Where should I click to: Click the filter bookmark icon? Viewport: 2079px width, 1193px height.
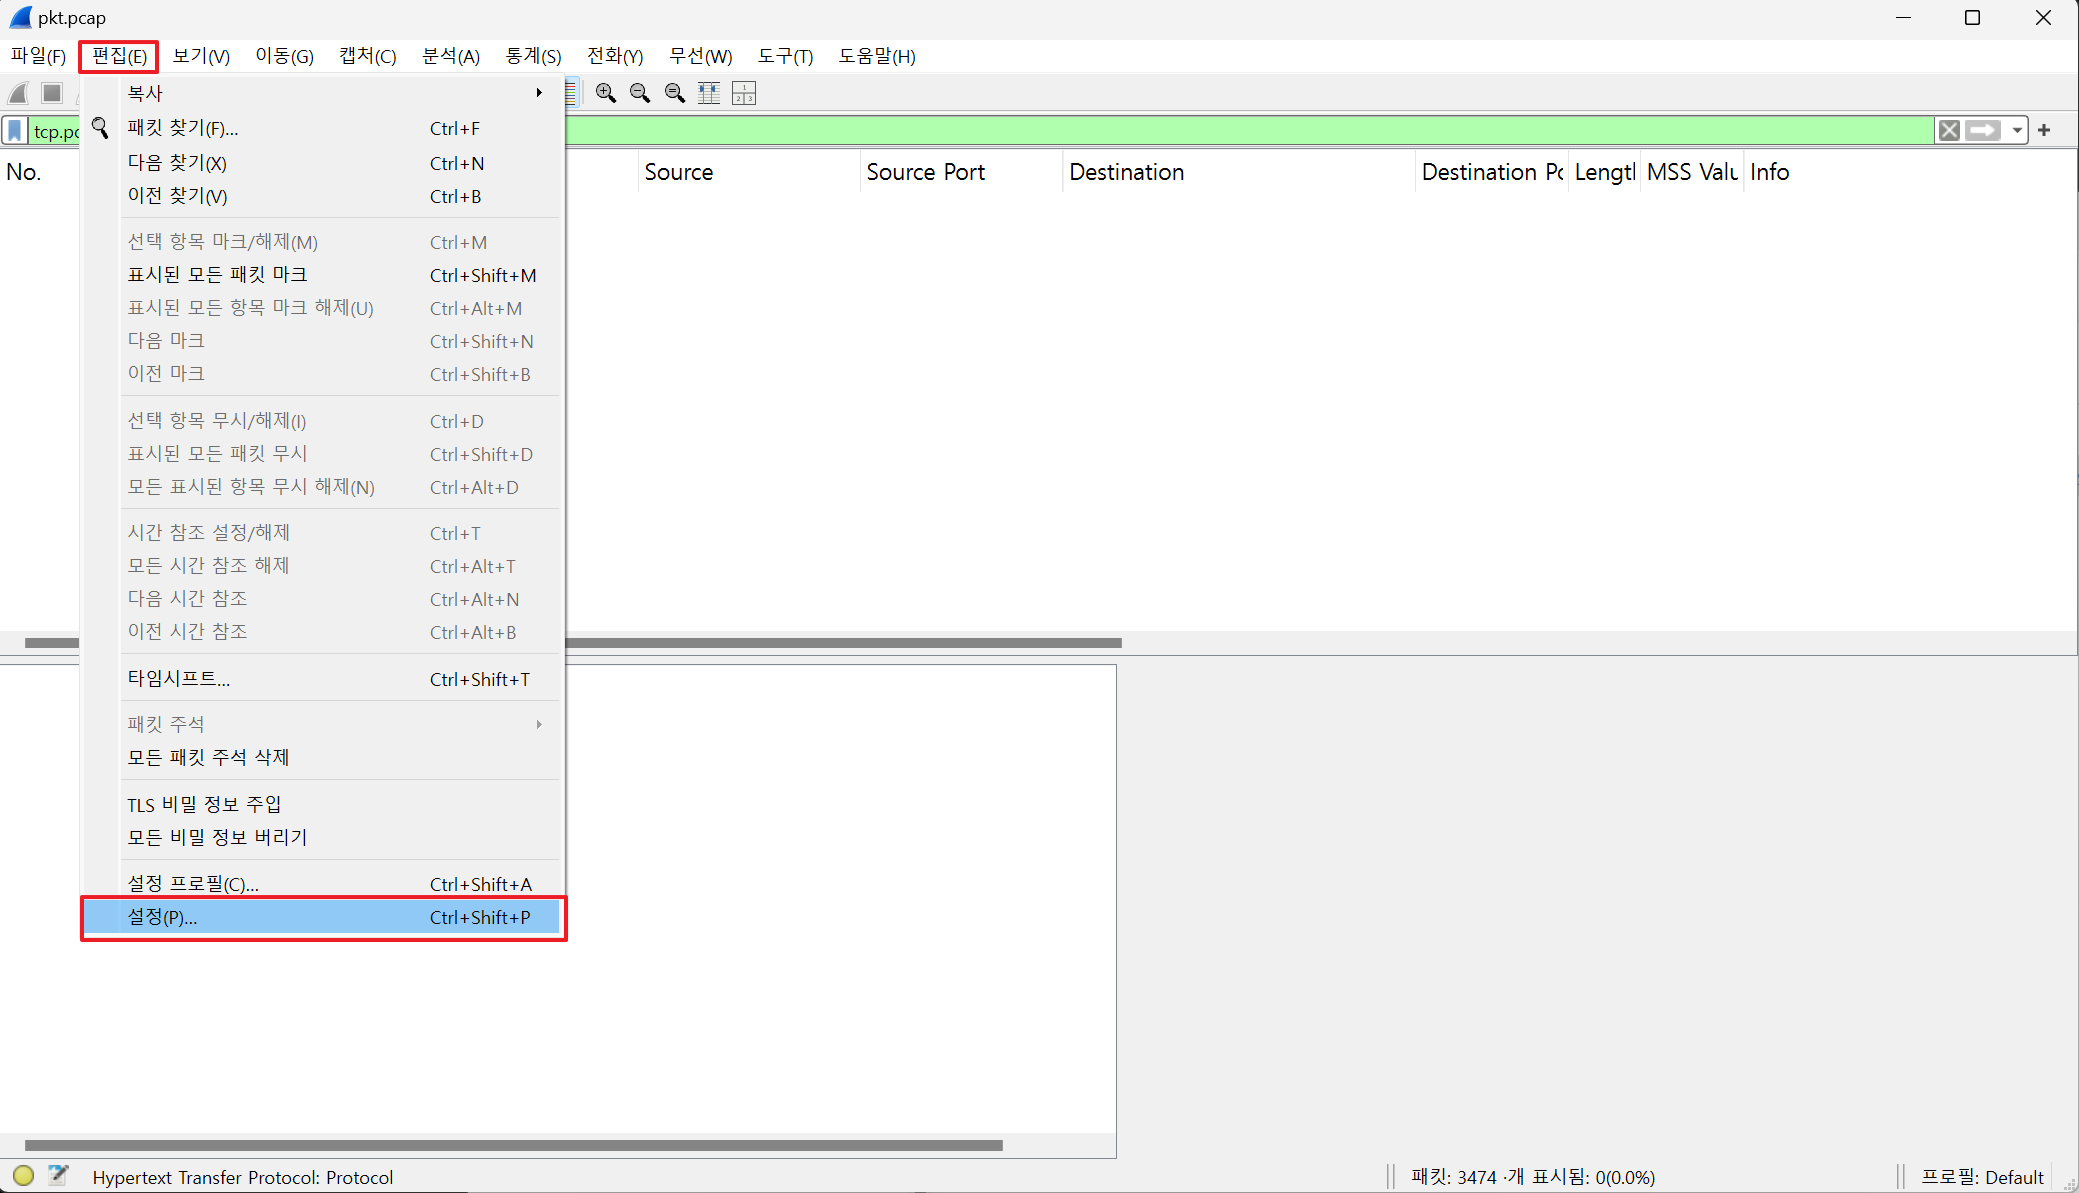click(15, 131)
